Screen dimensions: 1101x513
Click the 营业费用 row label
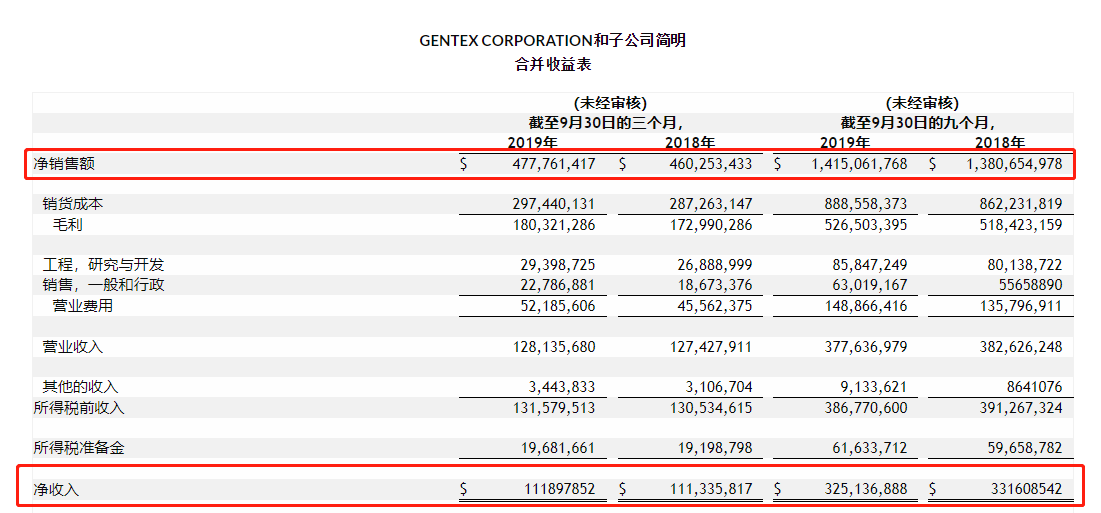pyautogui.click(x=83, y=306)
